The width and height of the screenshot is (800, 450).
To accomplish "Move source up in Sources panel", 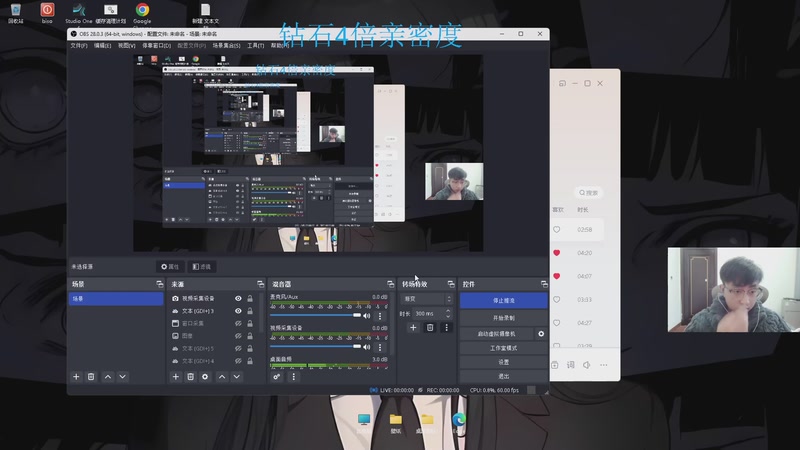I will [x=222, y=377].
